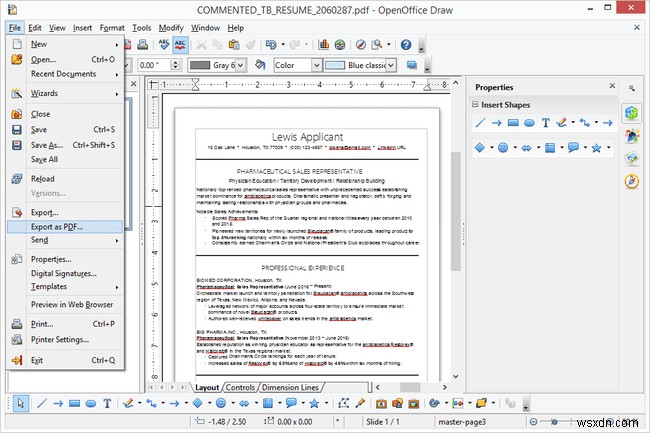Screen dimensions: 650x433
Task: Select the Rectangle tool in Properties sidebar
Action: tap(513, 123)
